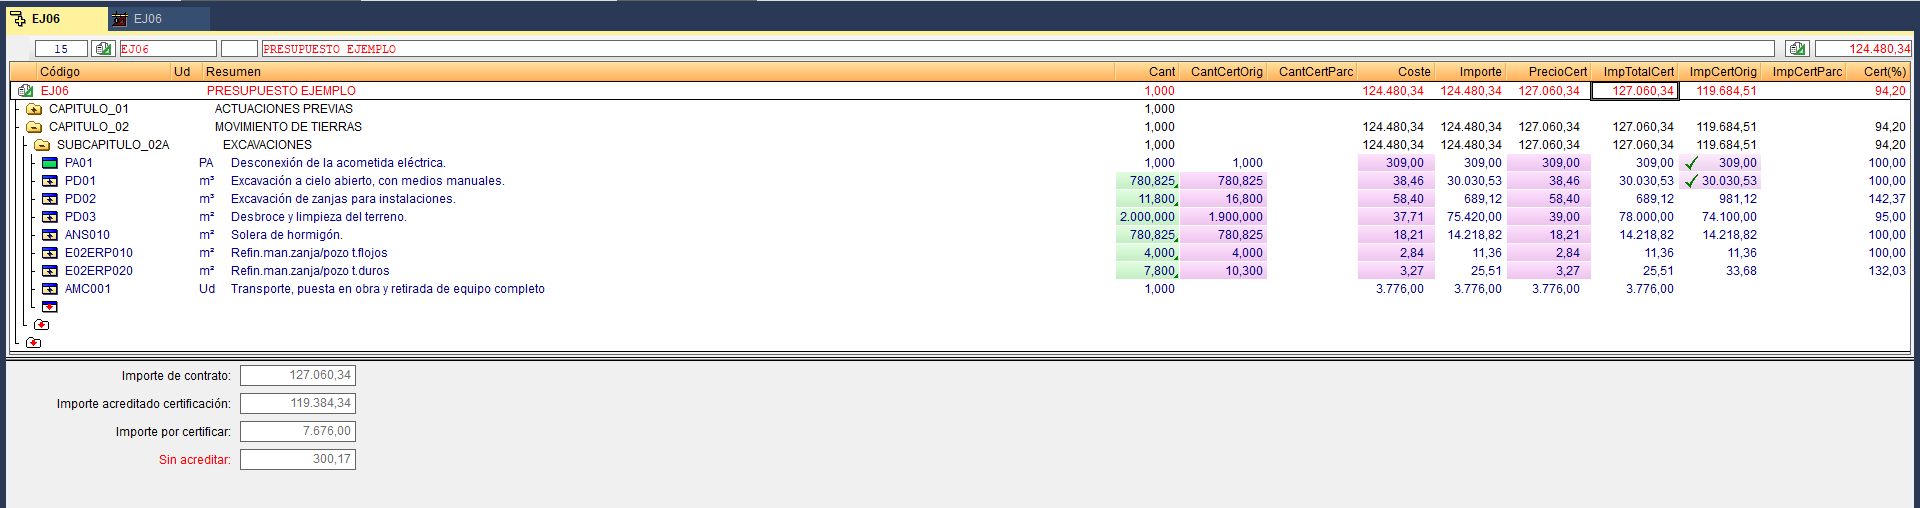The height and width of the screenshot is (508, 1920).
Task: Click the new chapter folder icon at tree bottom
Action: click(x=34, y=343)
